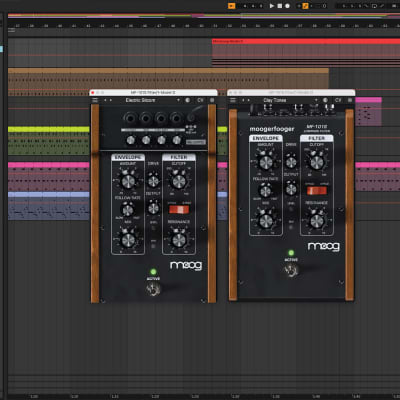
Task: Toggle the orange key/link button in transport
Action: (x=305, y=6)
